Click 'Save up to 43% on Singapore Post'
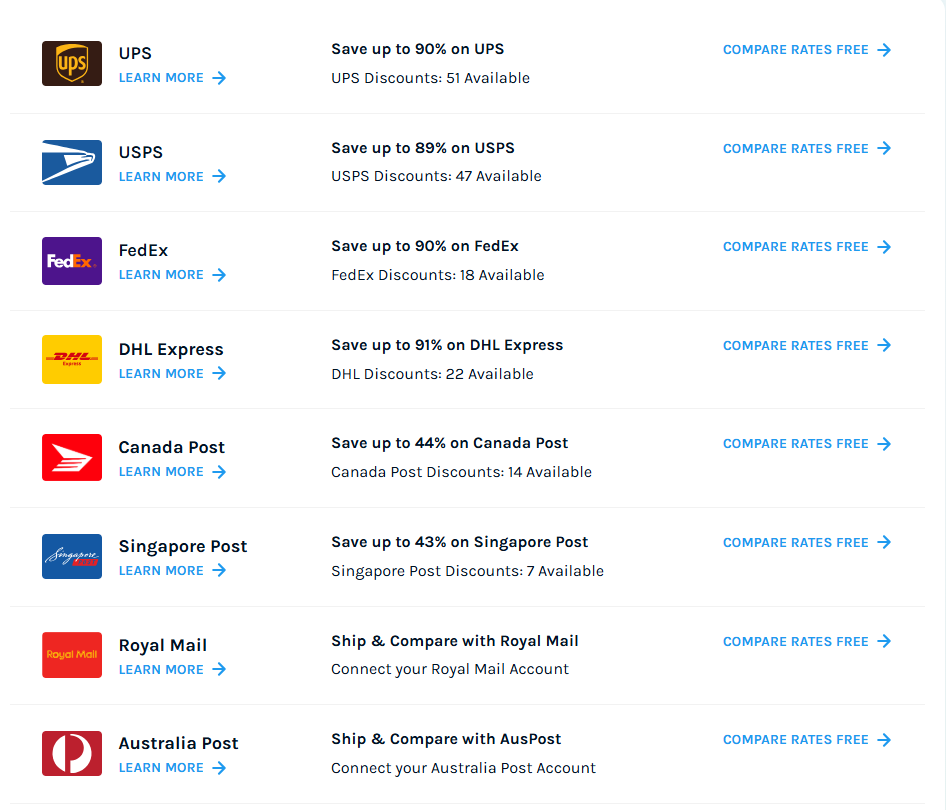This screenshot has height=810, width=946. [460, 543]
